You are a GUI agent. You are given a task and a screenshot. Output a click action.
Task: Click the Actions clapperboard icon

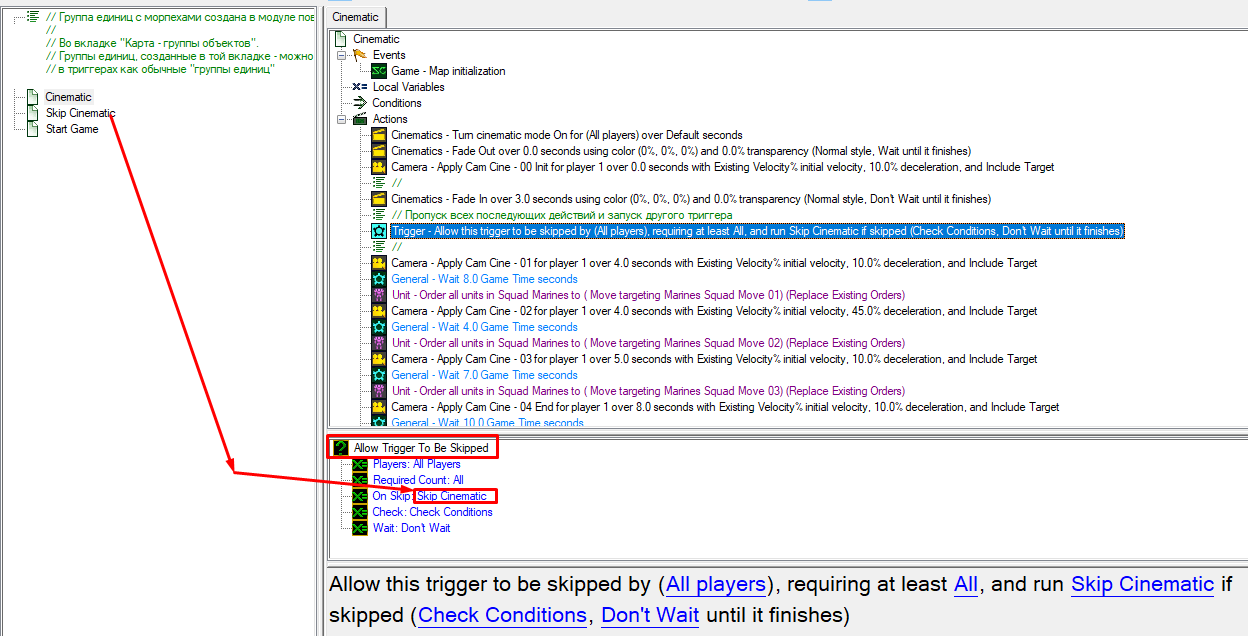(x=360, y=119)
